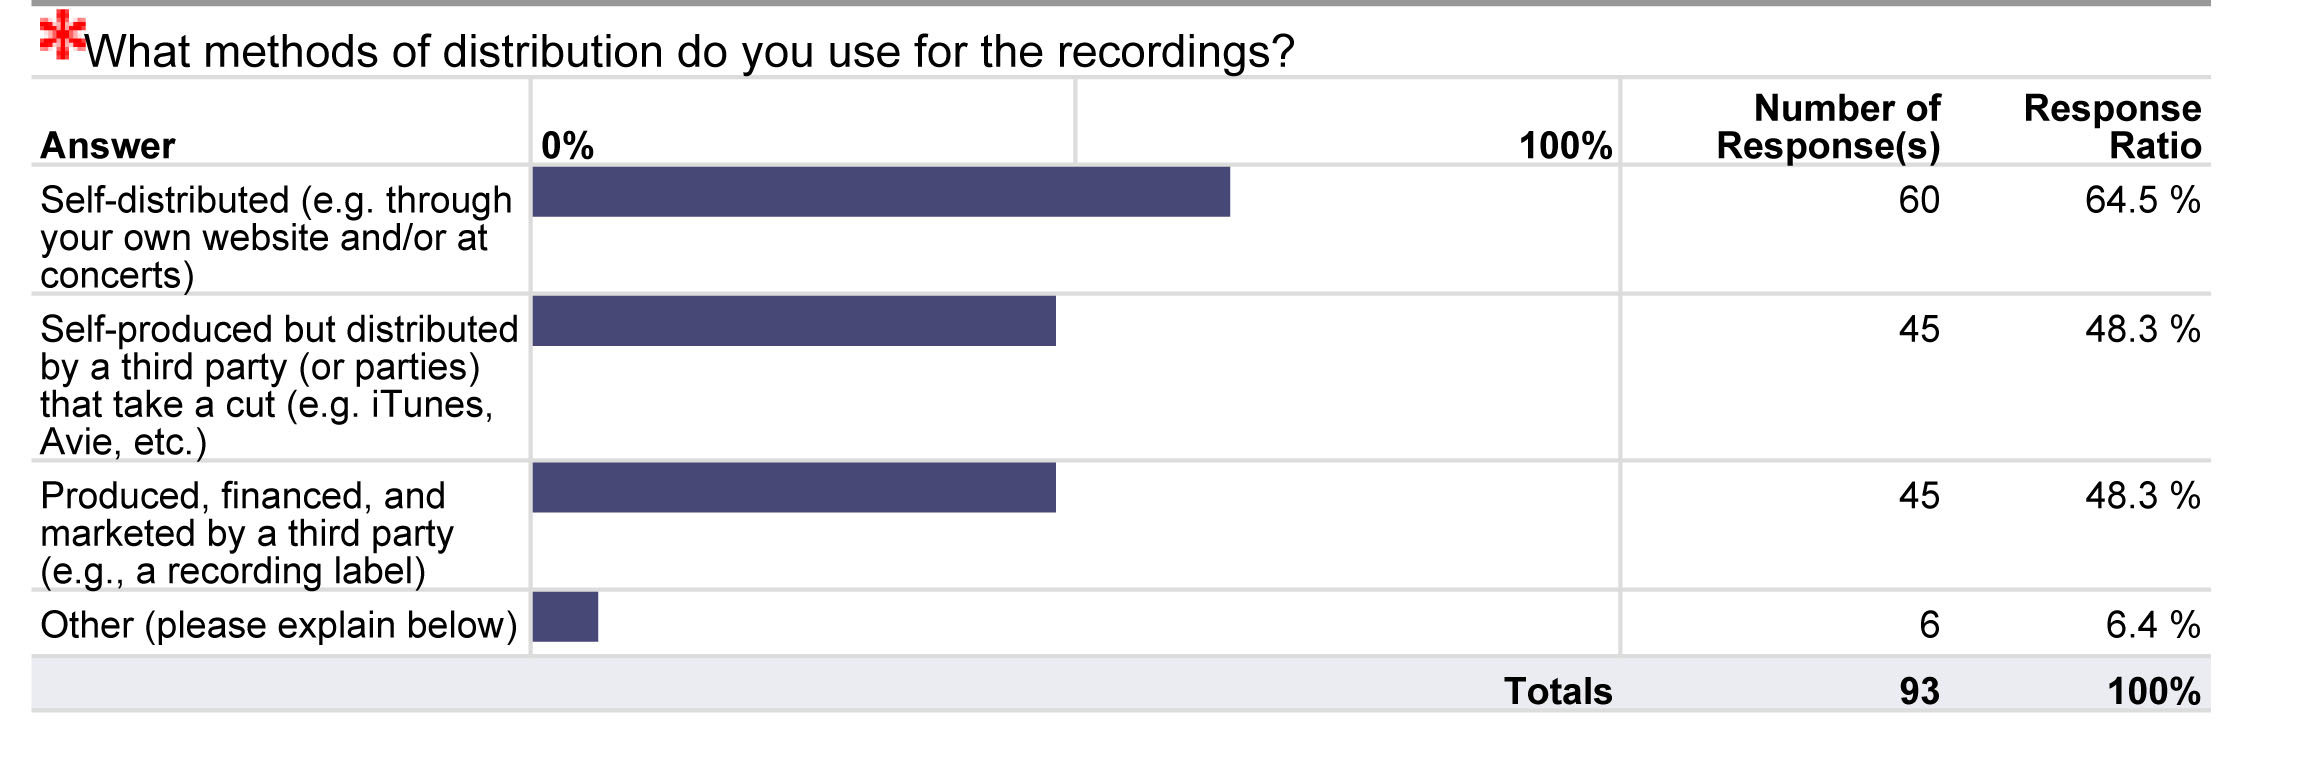
Task: Click the red asterisk required marker
Action: (x=62, y=34)
